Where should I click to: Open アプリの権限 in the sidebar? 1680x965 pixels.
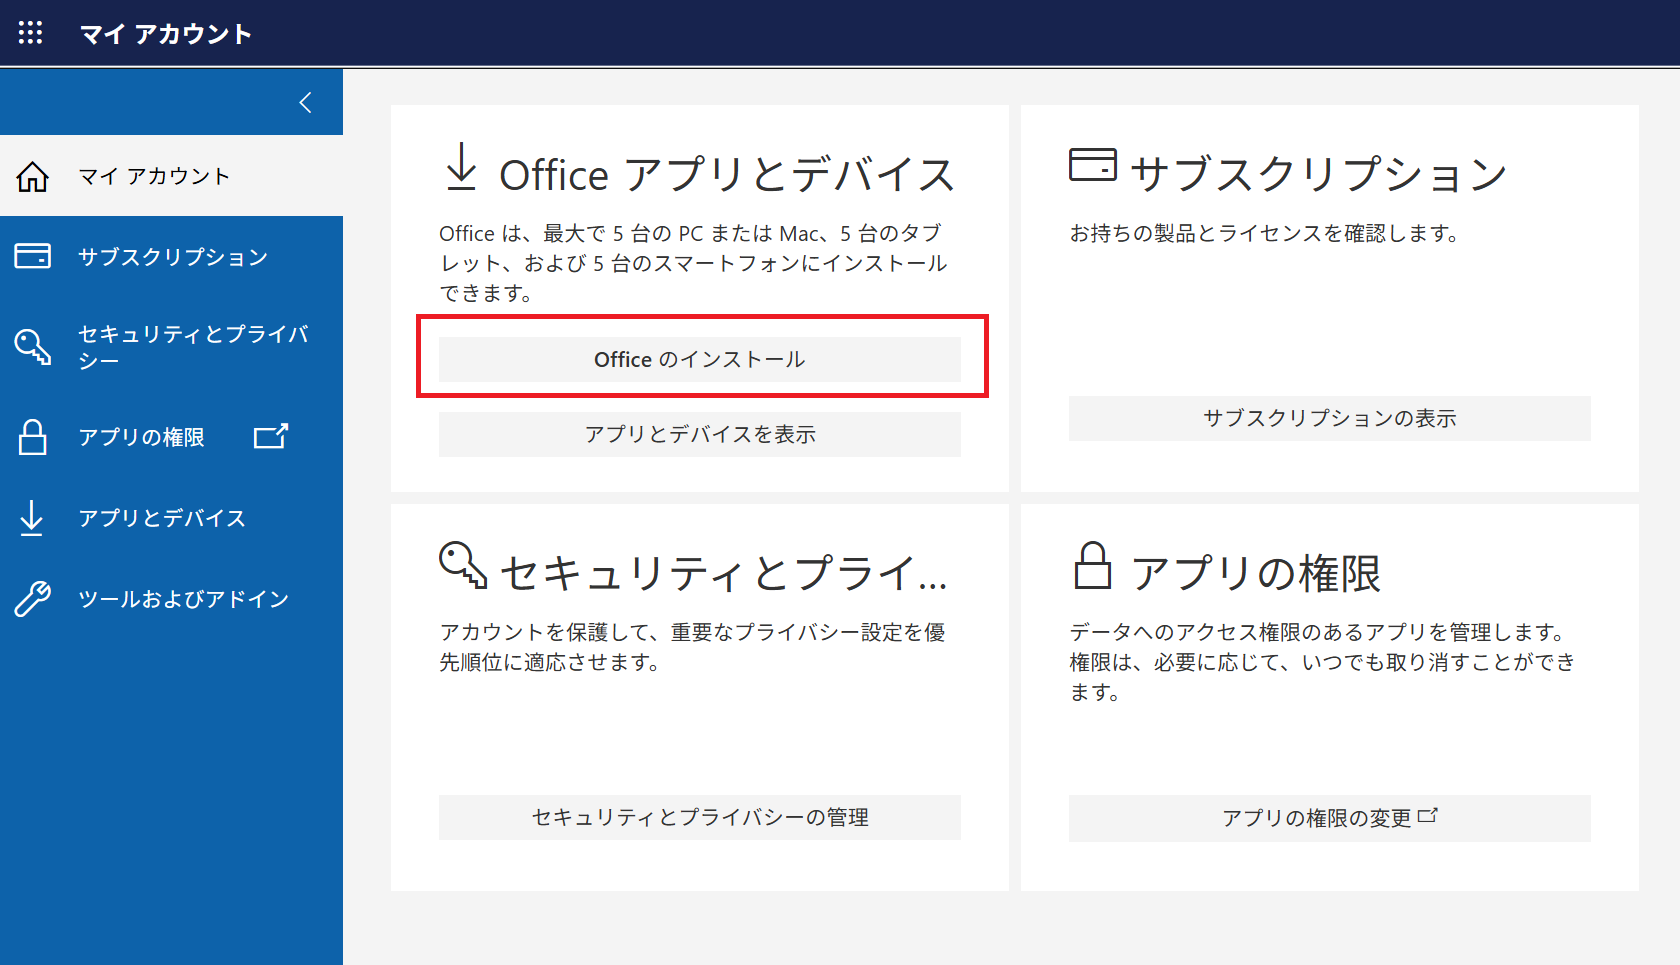pos(171,437)
